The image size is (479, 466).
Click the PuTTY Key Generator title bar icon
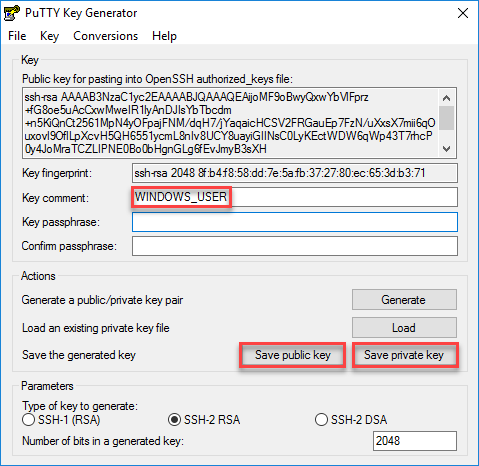coord(12,13)
